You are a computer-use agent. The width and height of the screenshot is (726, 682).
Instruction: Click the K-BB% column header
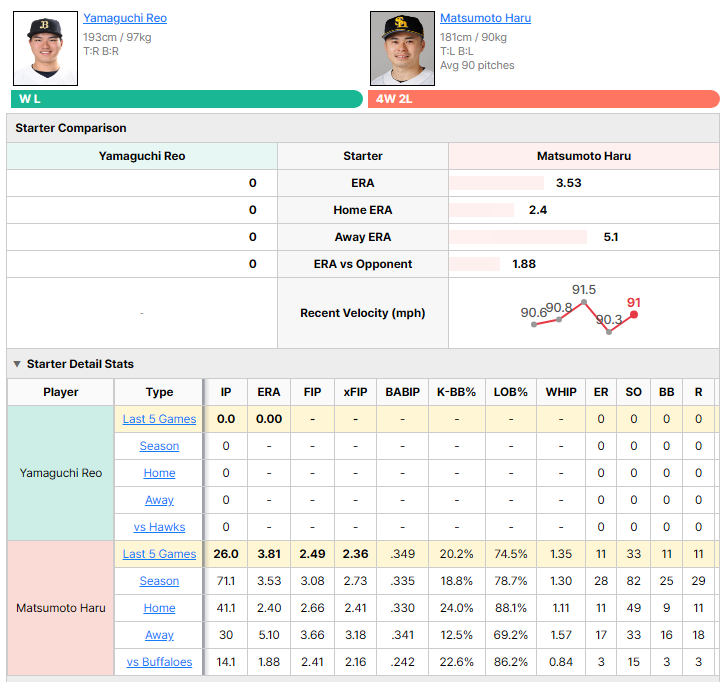tap(457, 392)
